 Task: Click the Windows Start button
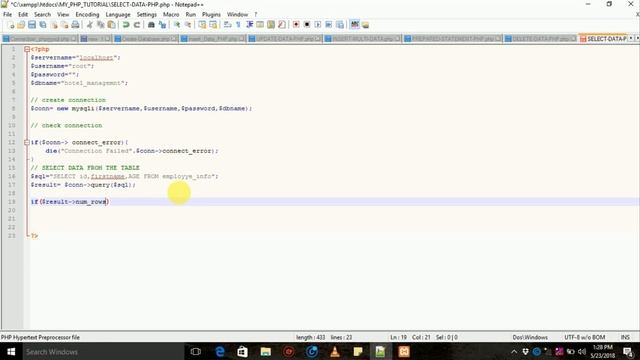11,351
